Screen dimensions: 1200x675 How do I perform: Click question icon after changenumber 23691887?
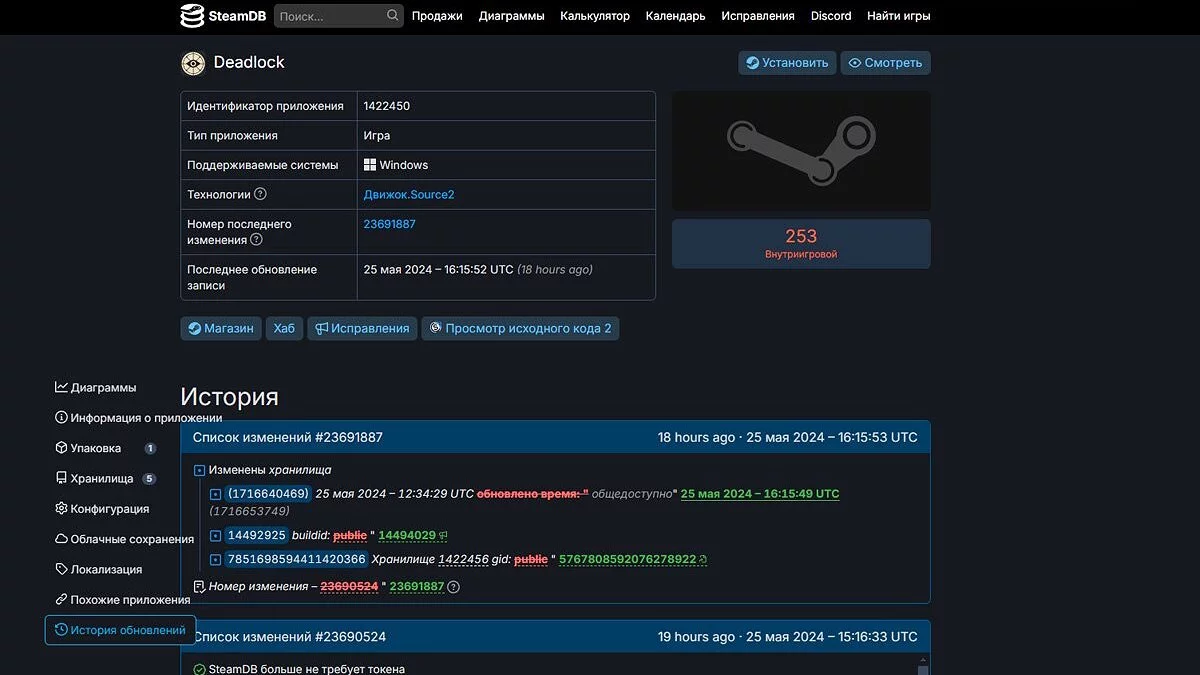coord(453,587)
